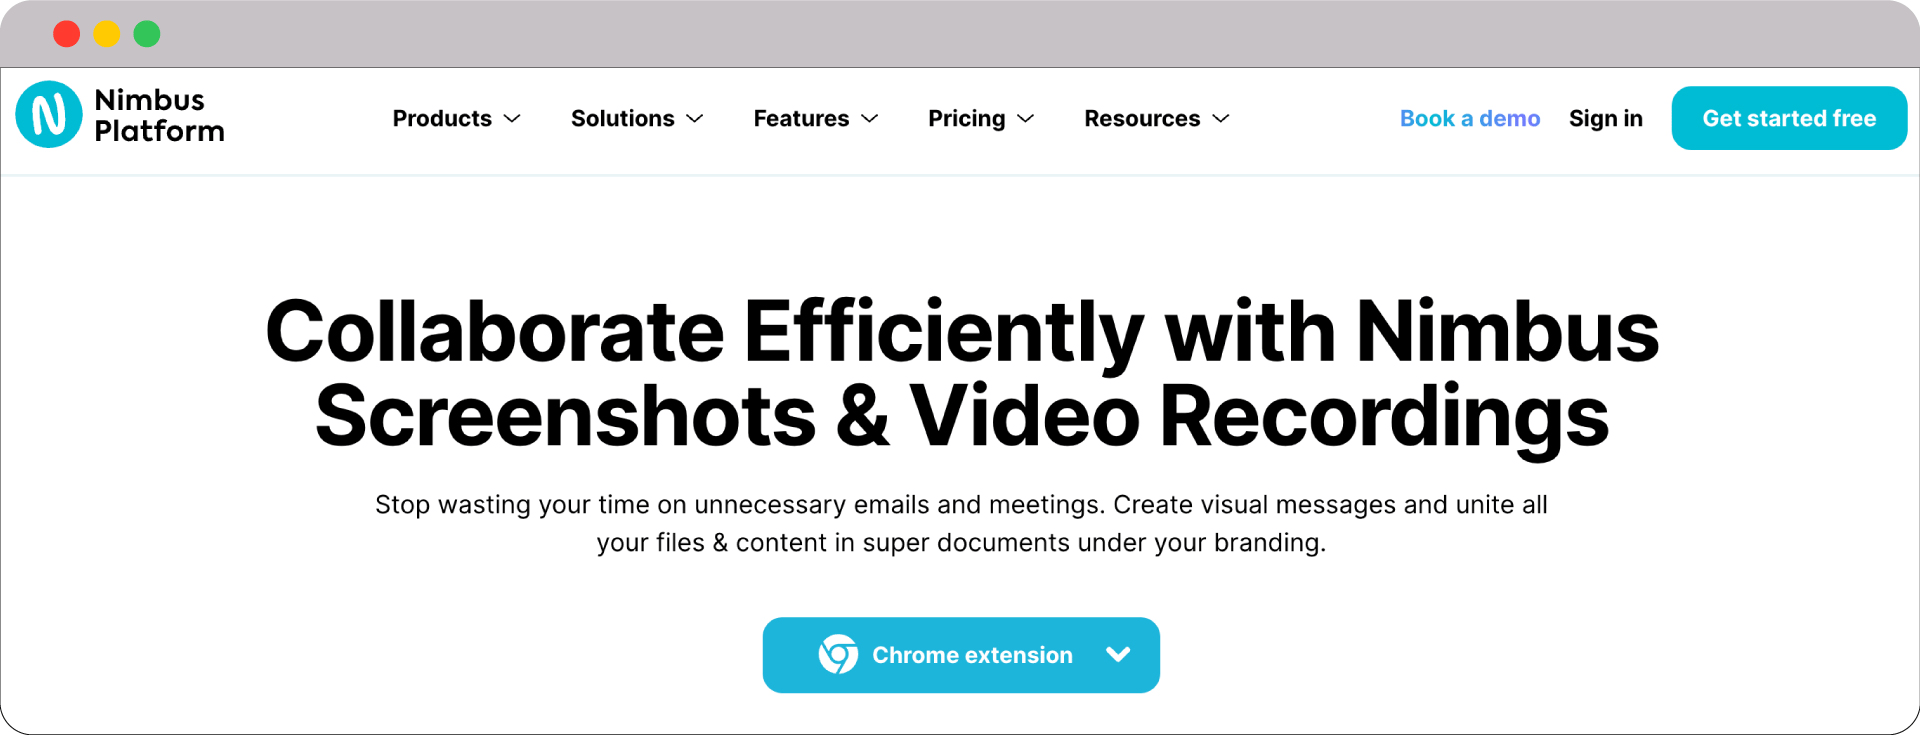
Task: Click the Sign in link
Action: click(x=1605, y=119)
